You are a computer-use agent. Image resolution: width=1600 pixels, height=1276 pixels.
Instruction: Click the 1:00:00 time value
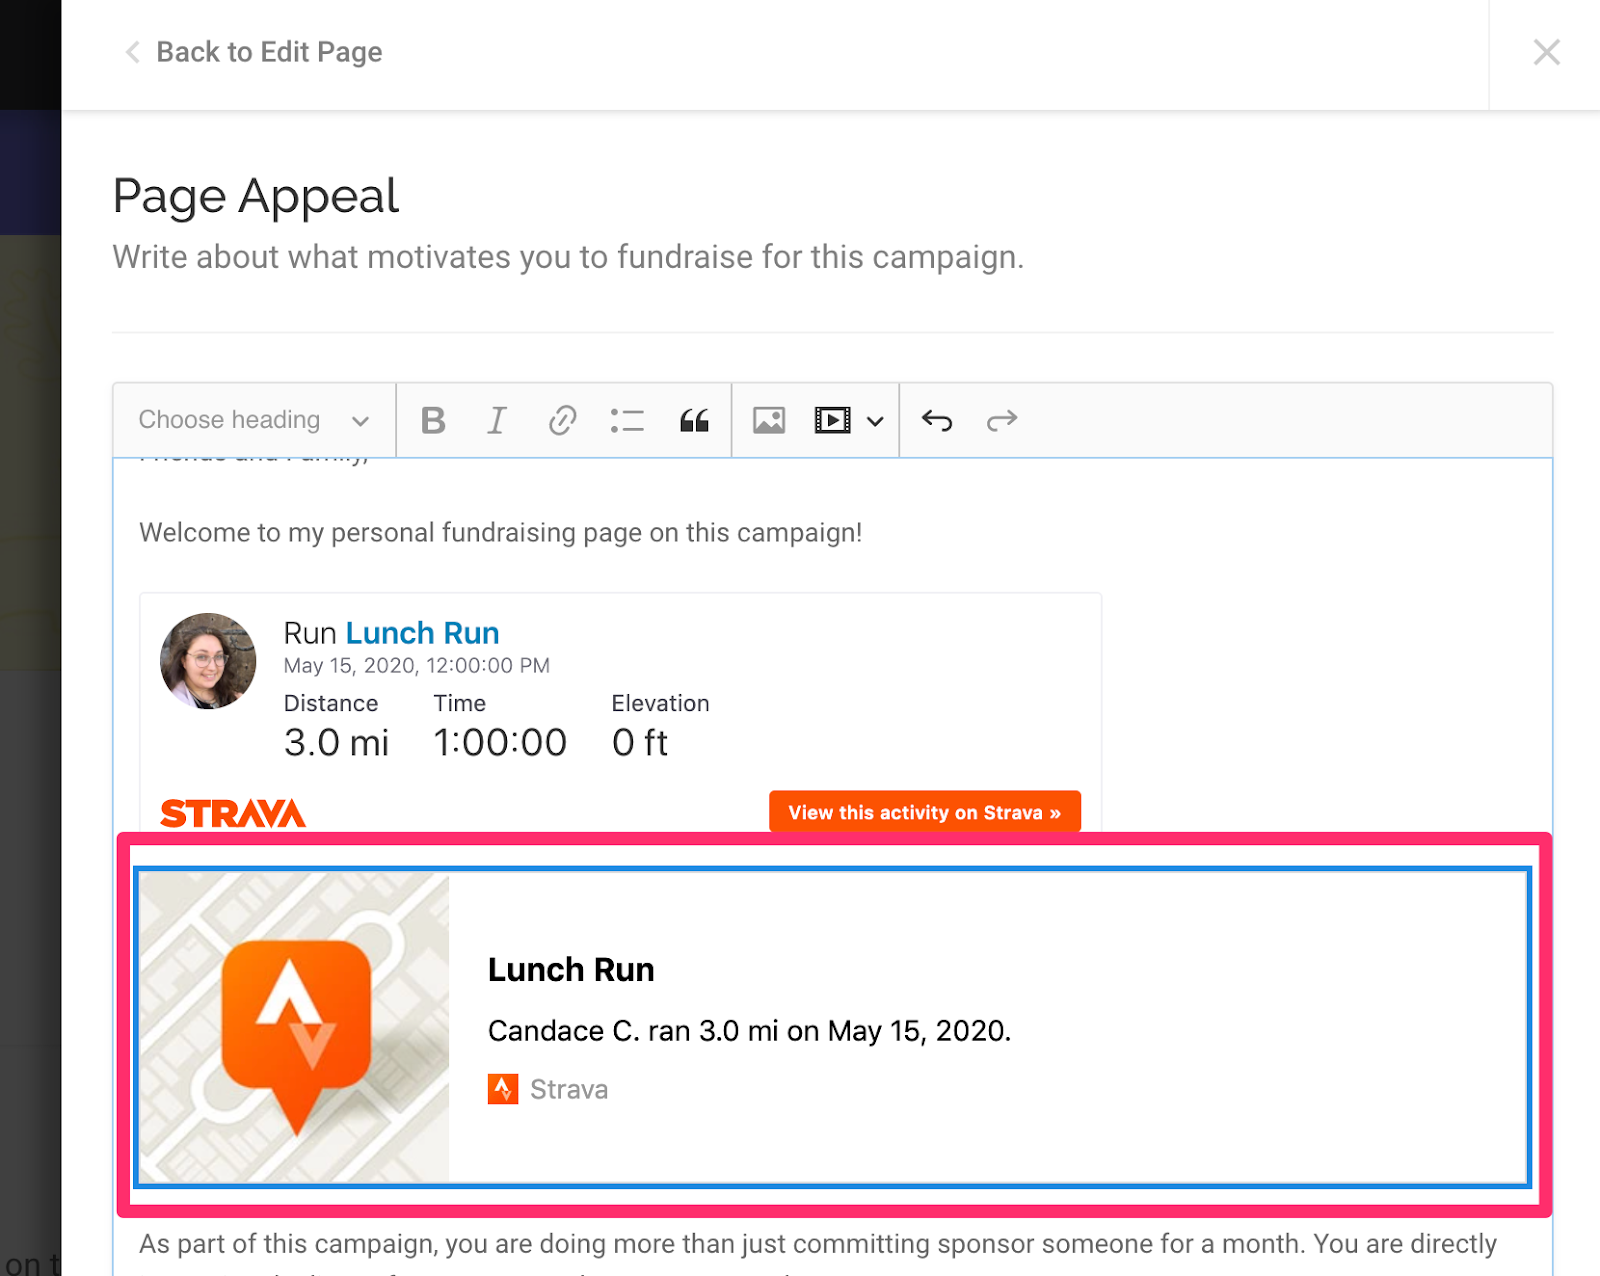click(x=500, y=743)
